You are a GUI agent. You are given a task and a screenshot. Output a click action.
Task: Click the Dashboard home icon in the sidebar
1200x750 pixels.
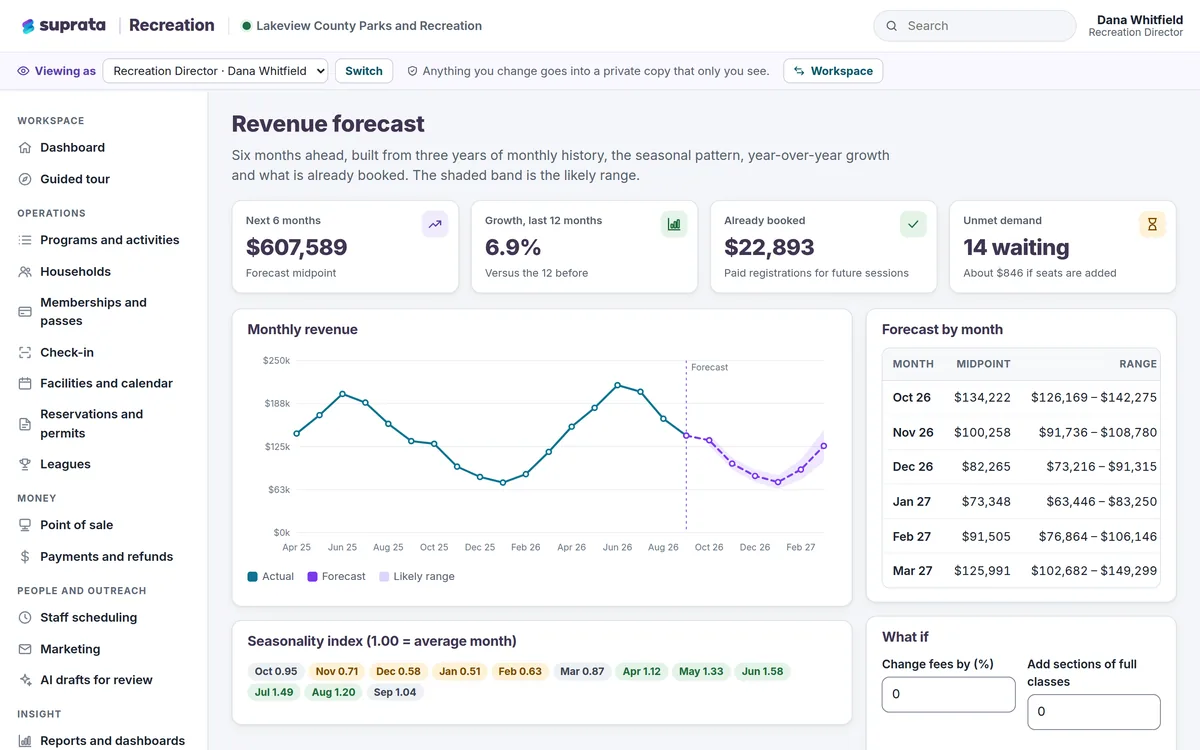pos(25,148)
